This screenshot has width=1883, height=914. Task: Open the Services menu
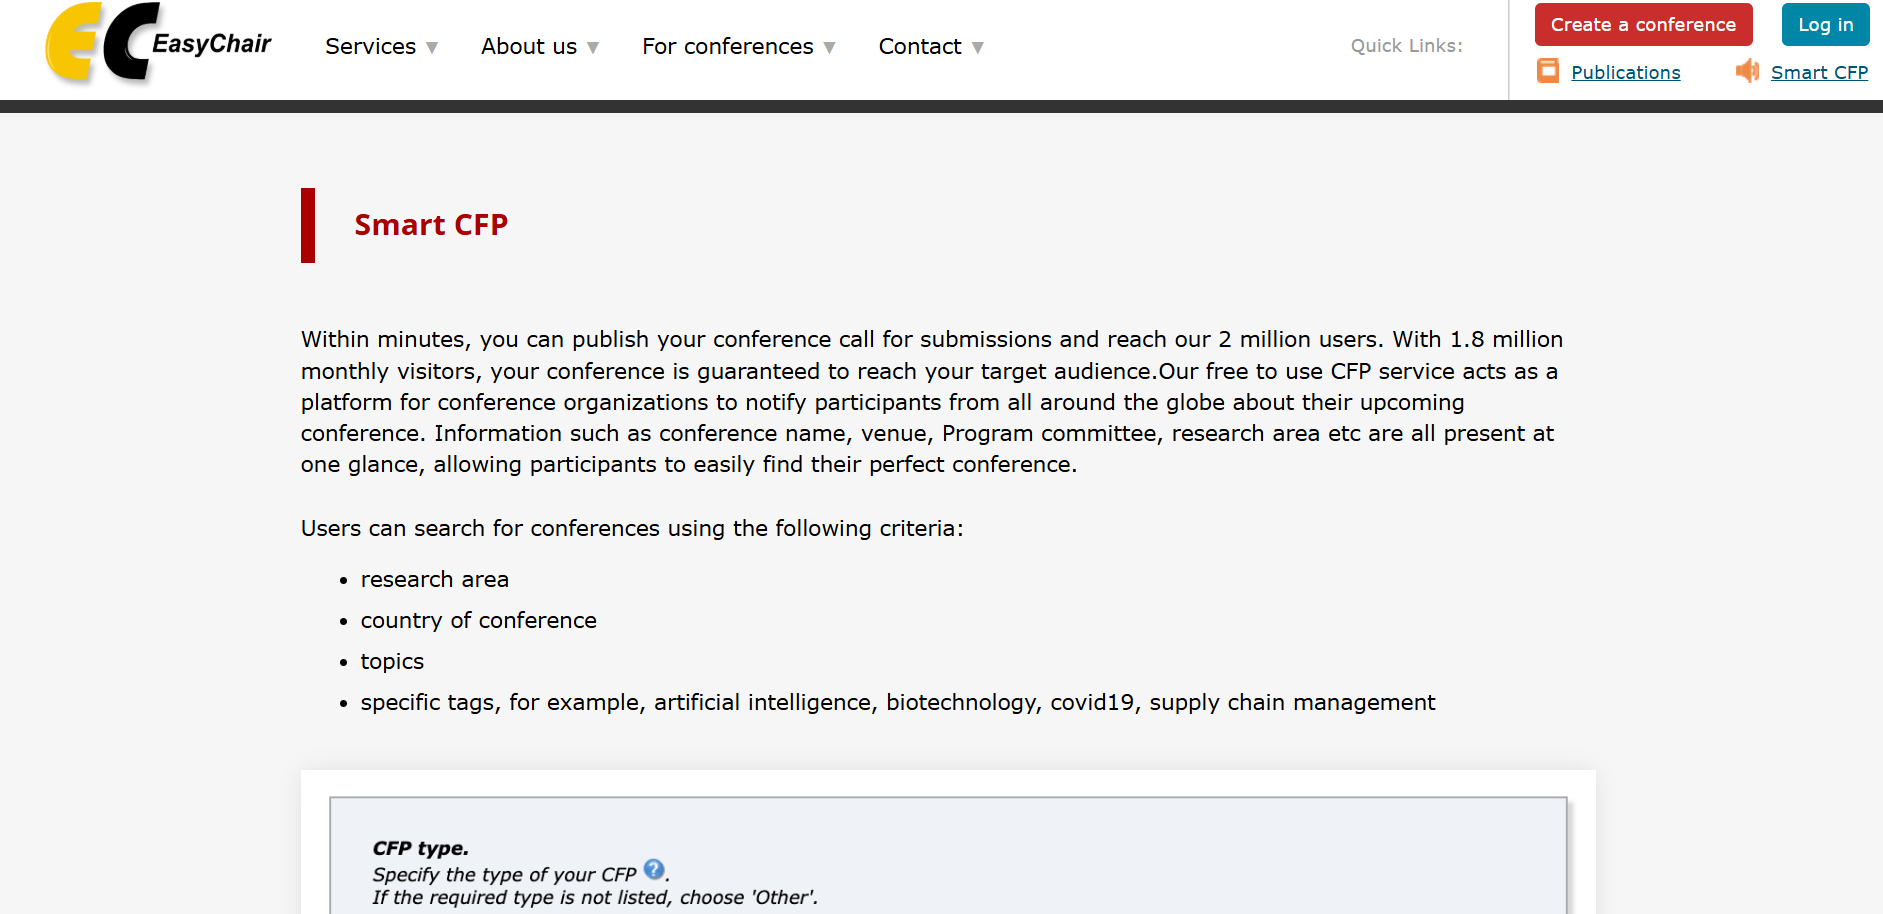[370, 47]
